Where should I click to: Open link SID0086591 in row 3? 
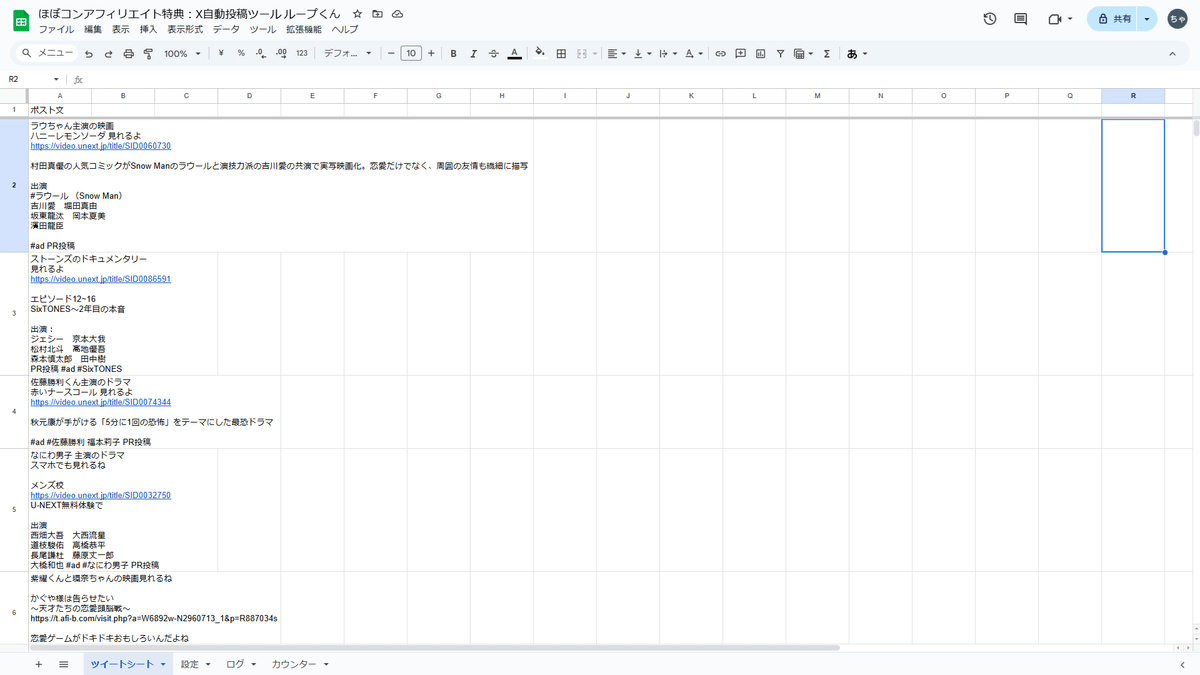100,279
